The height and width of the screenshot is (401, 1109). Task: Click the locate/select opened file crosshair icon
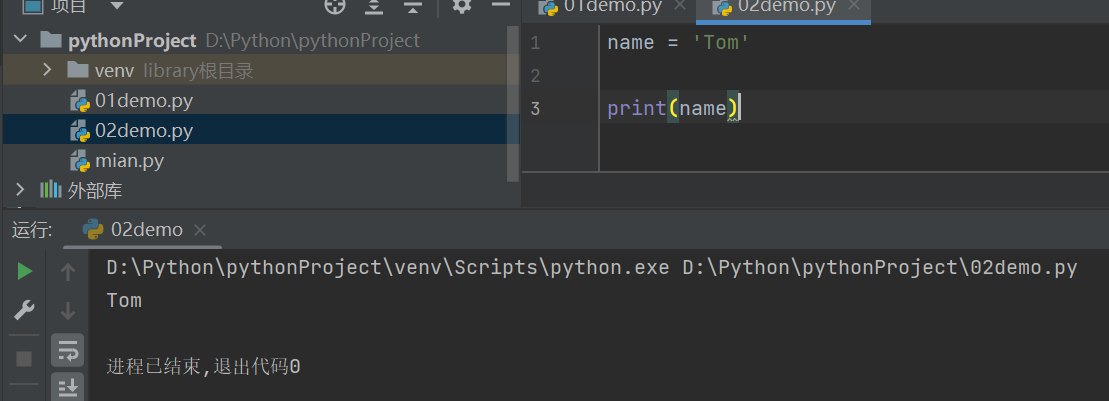point(335,6)
